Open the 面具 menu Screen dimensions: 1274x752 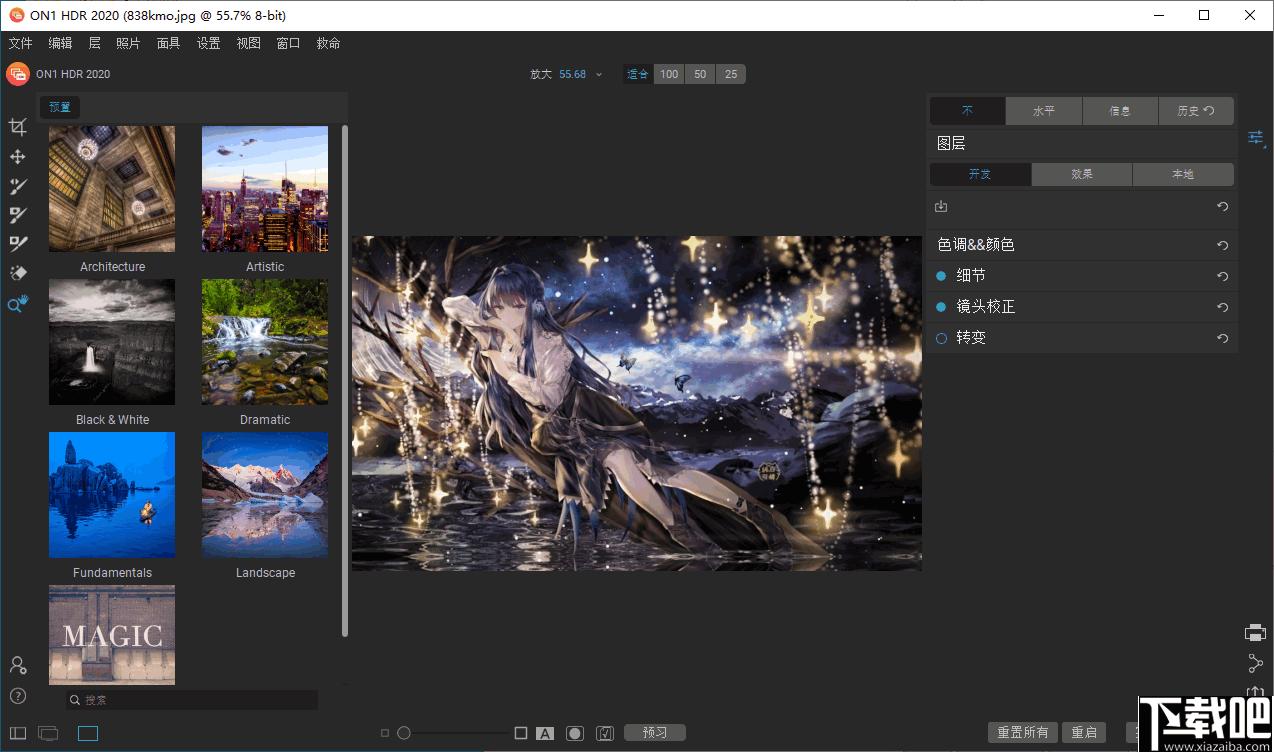(168, 43)
